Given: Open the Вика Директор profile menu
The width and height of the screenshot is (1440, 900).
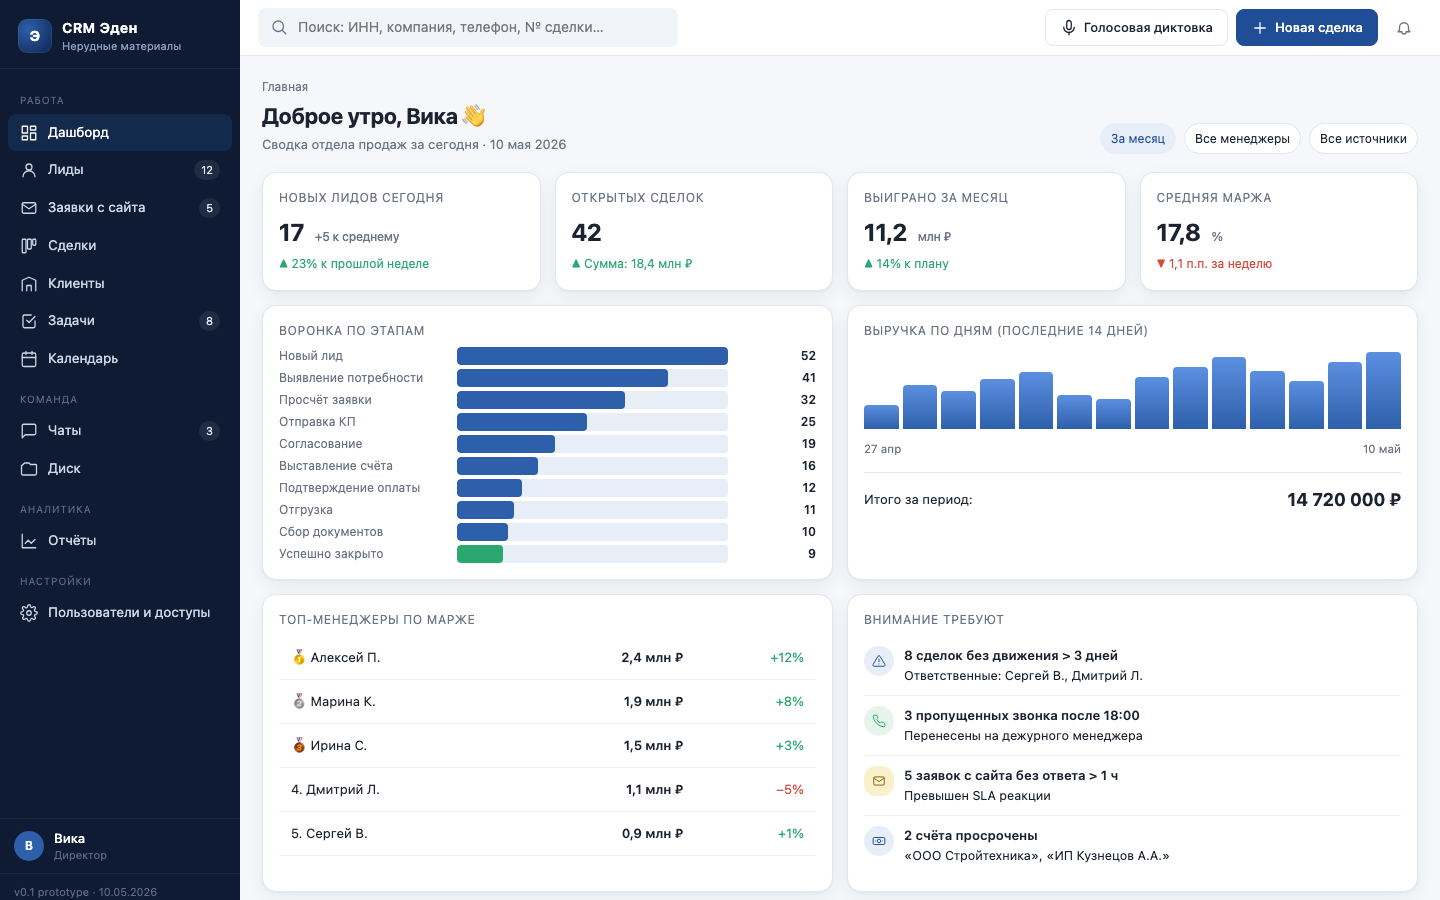Looking at the screenshot, I should [120, 846].
